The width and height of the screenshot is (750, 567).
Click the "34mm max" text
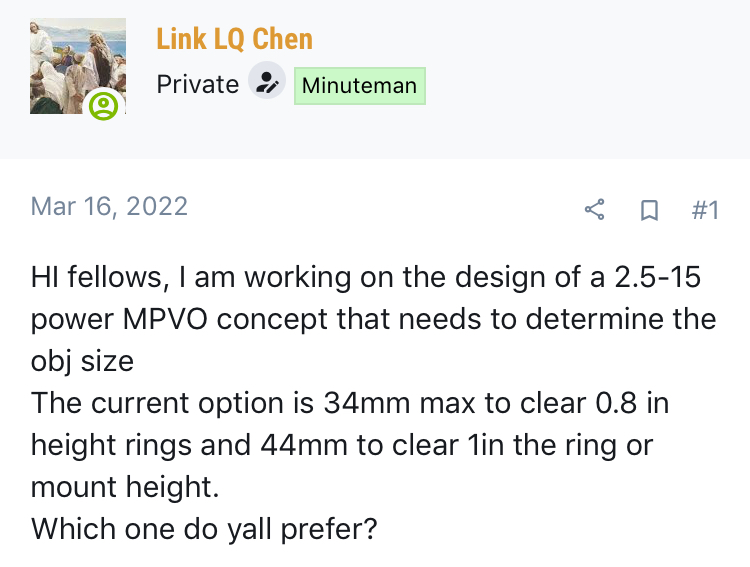coord(399,403)
